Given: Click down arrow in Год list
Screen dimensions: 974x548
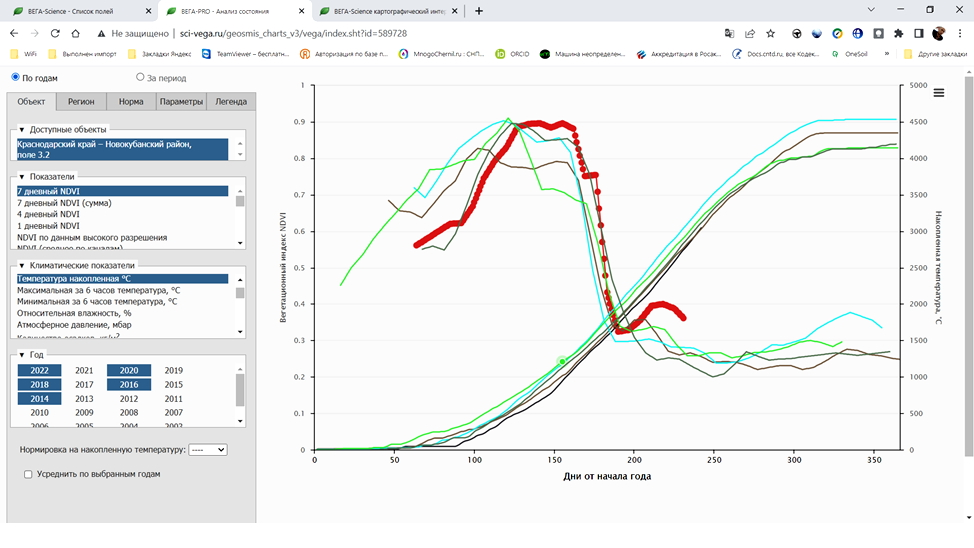Looking at the screenshot, I should pos(240,421).
